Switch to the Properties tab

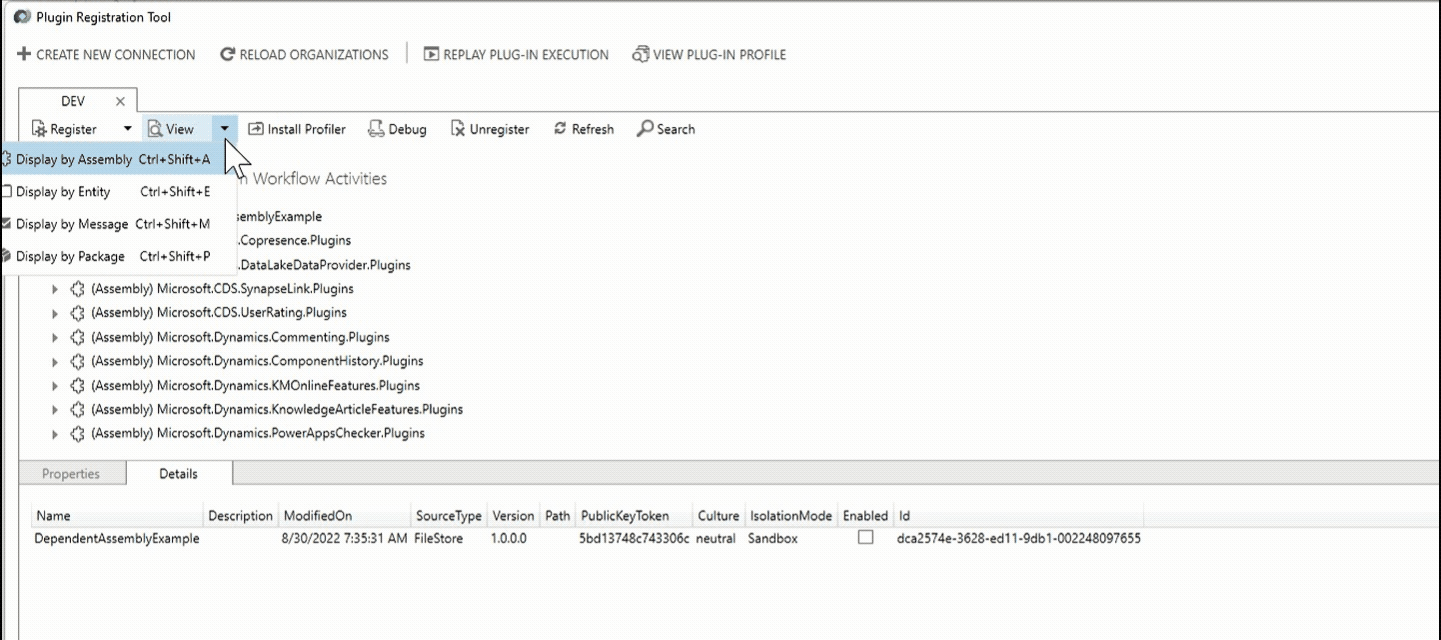pos(71,474)
